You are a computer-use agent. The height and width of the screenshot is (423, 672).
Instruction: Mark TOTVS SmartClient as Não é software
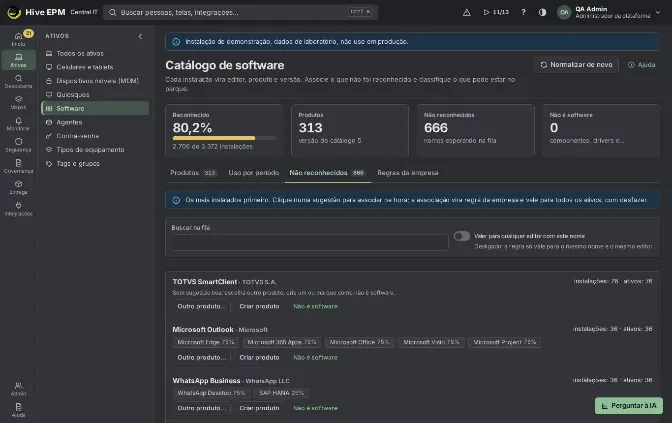tap(315, 306)
